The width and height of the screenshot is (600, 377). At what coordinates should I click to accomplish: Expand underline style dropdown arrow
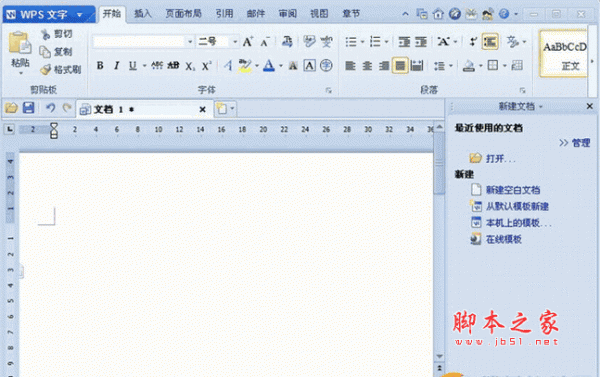[145, 66]
